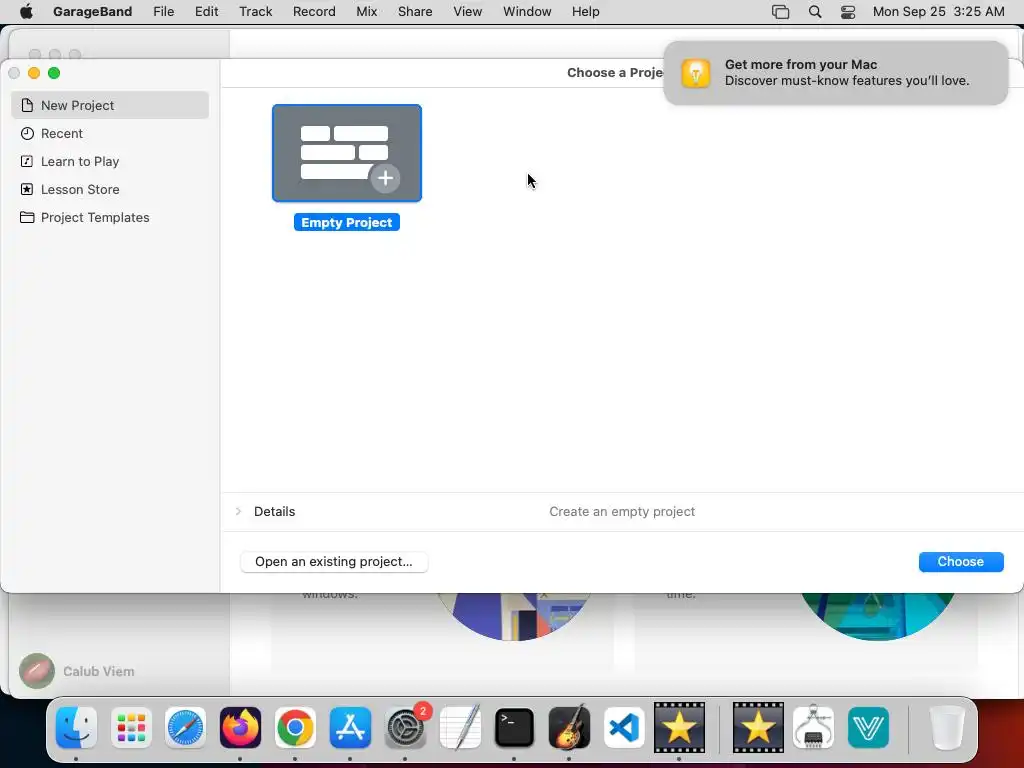Browse Project Templates in sidebar

tap(110, 217)
